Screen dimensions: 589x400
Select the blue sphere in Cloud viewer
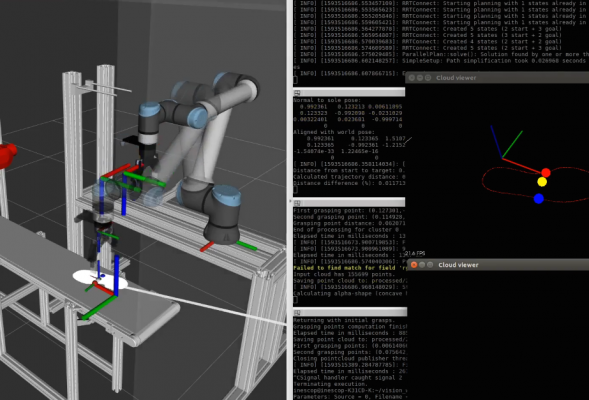[539, 198]
